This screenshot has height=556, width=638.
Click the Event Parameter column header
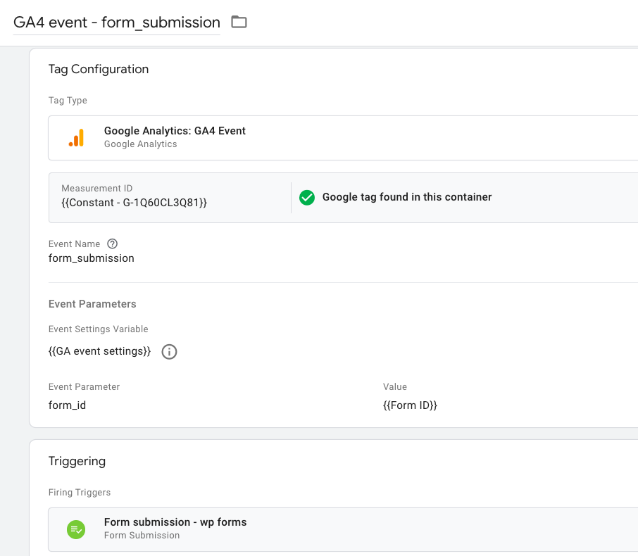84,387
